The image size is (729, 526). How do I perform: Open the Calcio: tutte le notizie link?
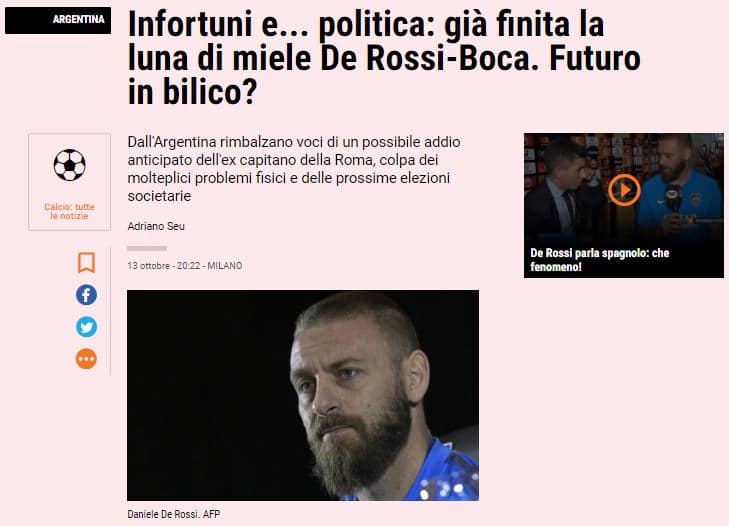coord(69,211)
